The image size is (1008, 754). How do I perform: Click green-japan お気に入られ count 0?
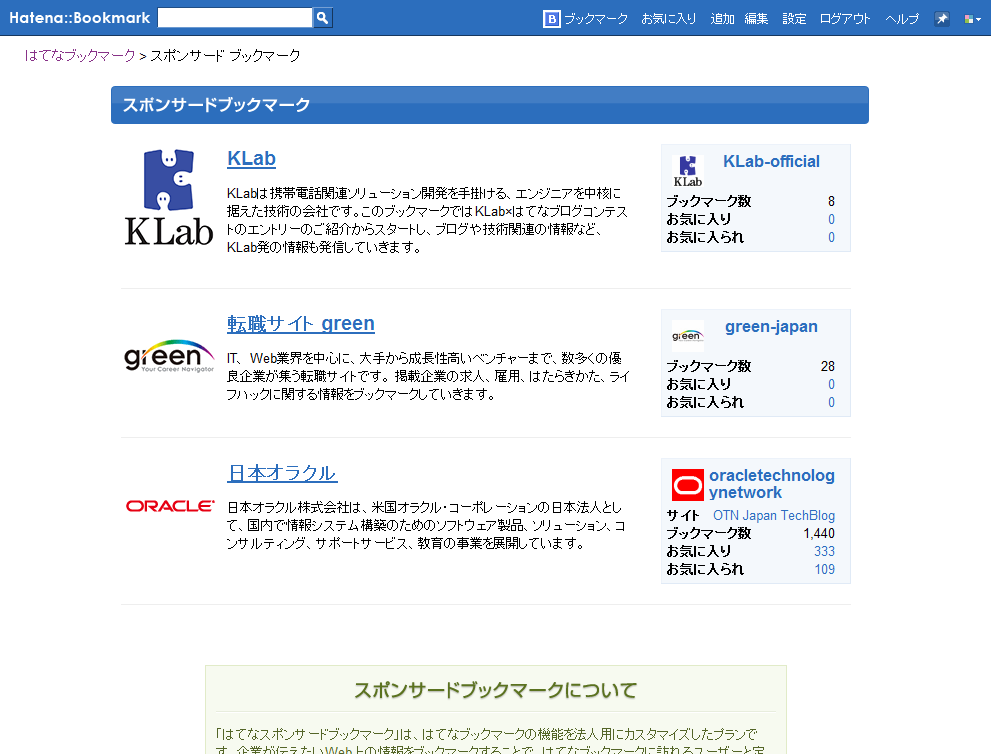[831, 402]
